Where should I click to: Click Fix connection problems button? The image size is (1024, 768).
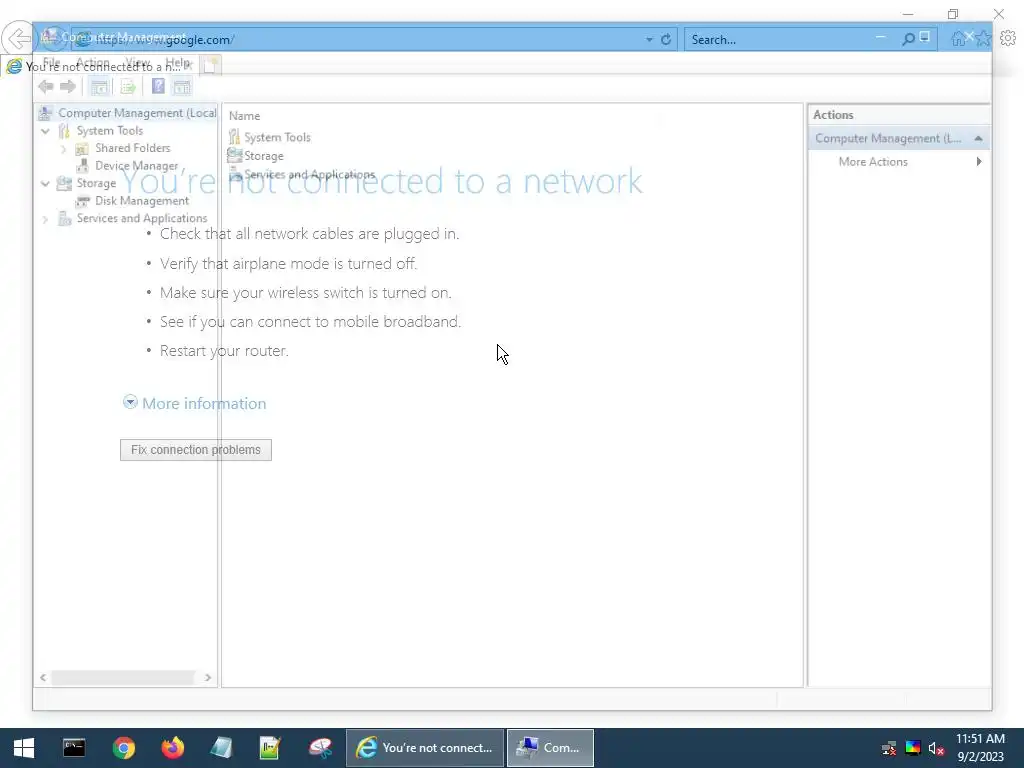(196, 450)
